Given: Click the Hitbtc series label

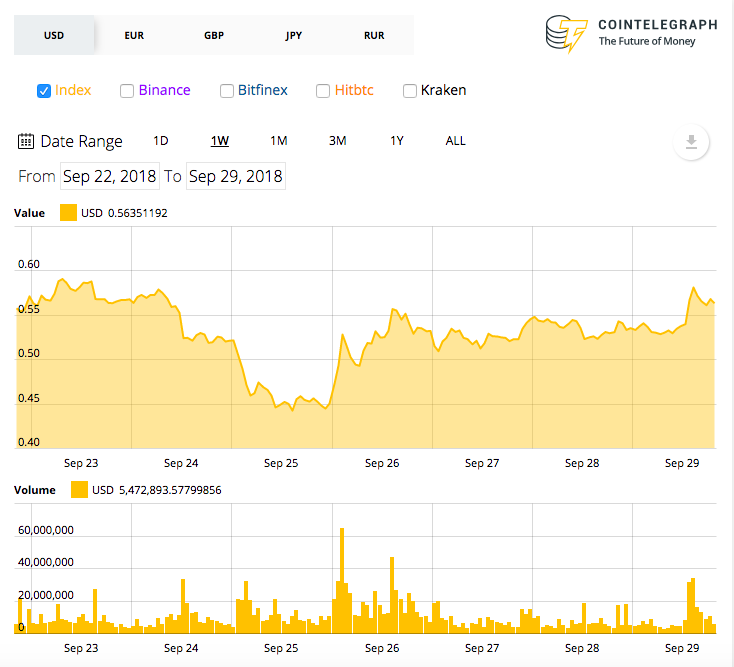Looking at the screenshot, I should tap(354, 90).
